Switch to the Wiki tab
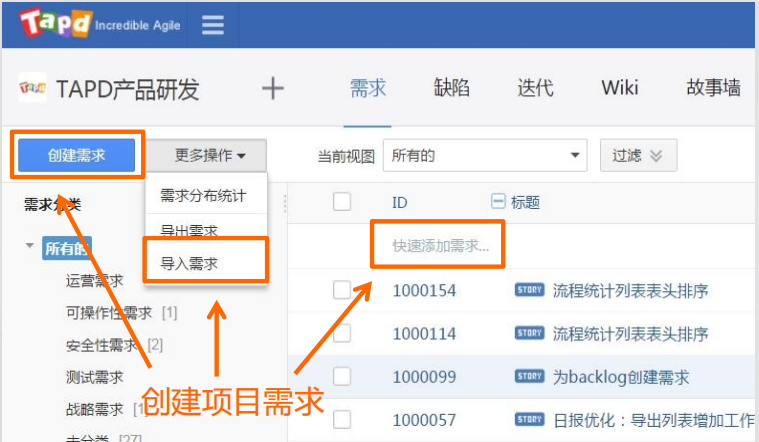Image resolution: width=759 pixels, height=442 pixels. click(620, 89)
